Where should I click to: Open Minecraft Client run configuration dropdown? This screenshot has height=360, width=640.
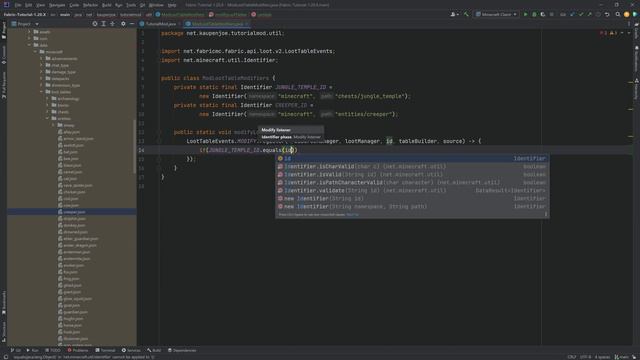(x=496, y=14)
